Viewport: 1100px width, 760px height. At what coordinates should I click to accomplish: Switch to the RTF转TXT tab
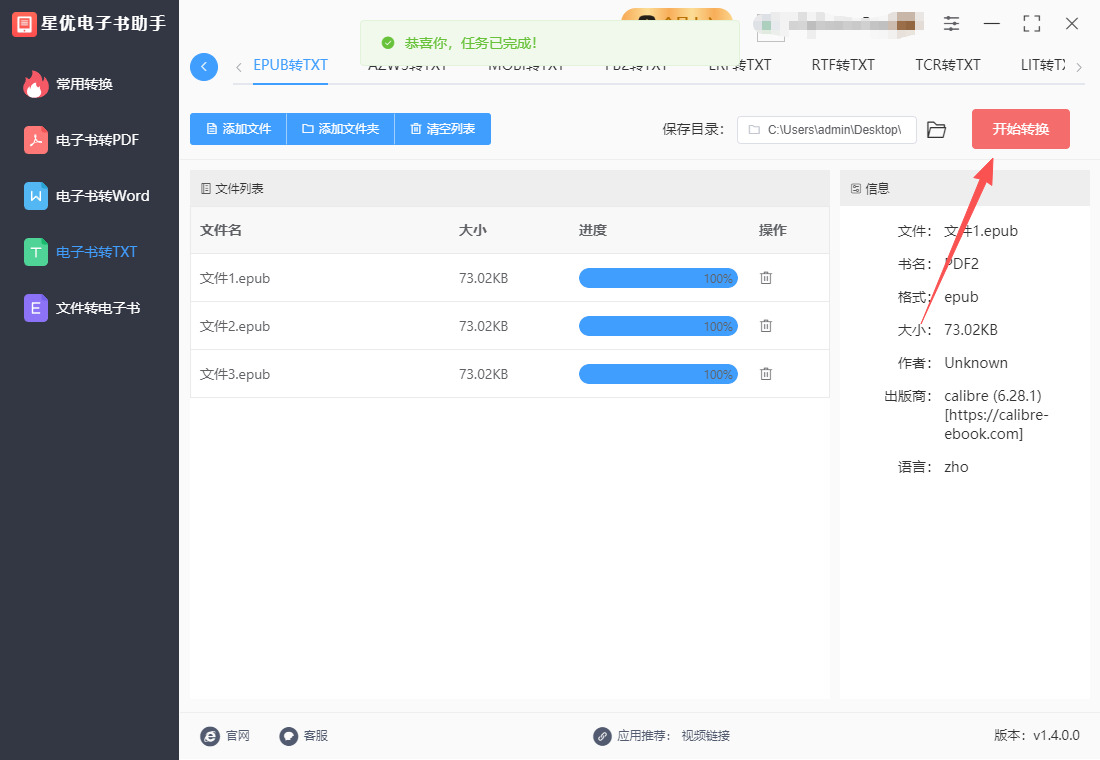tap(843, 65)
